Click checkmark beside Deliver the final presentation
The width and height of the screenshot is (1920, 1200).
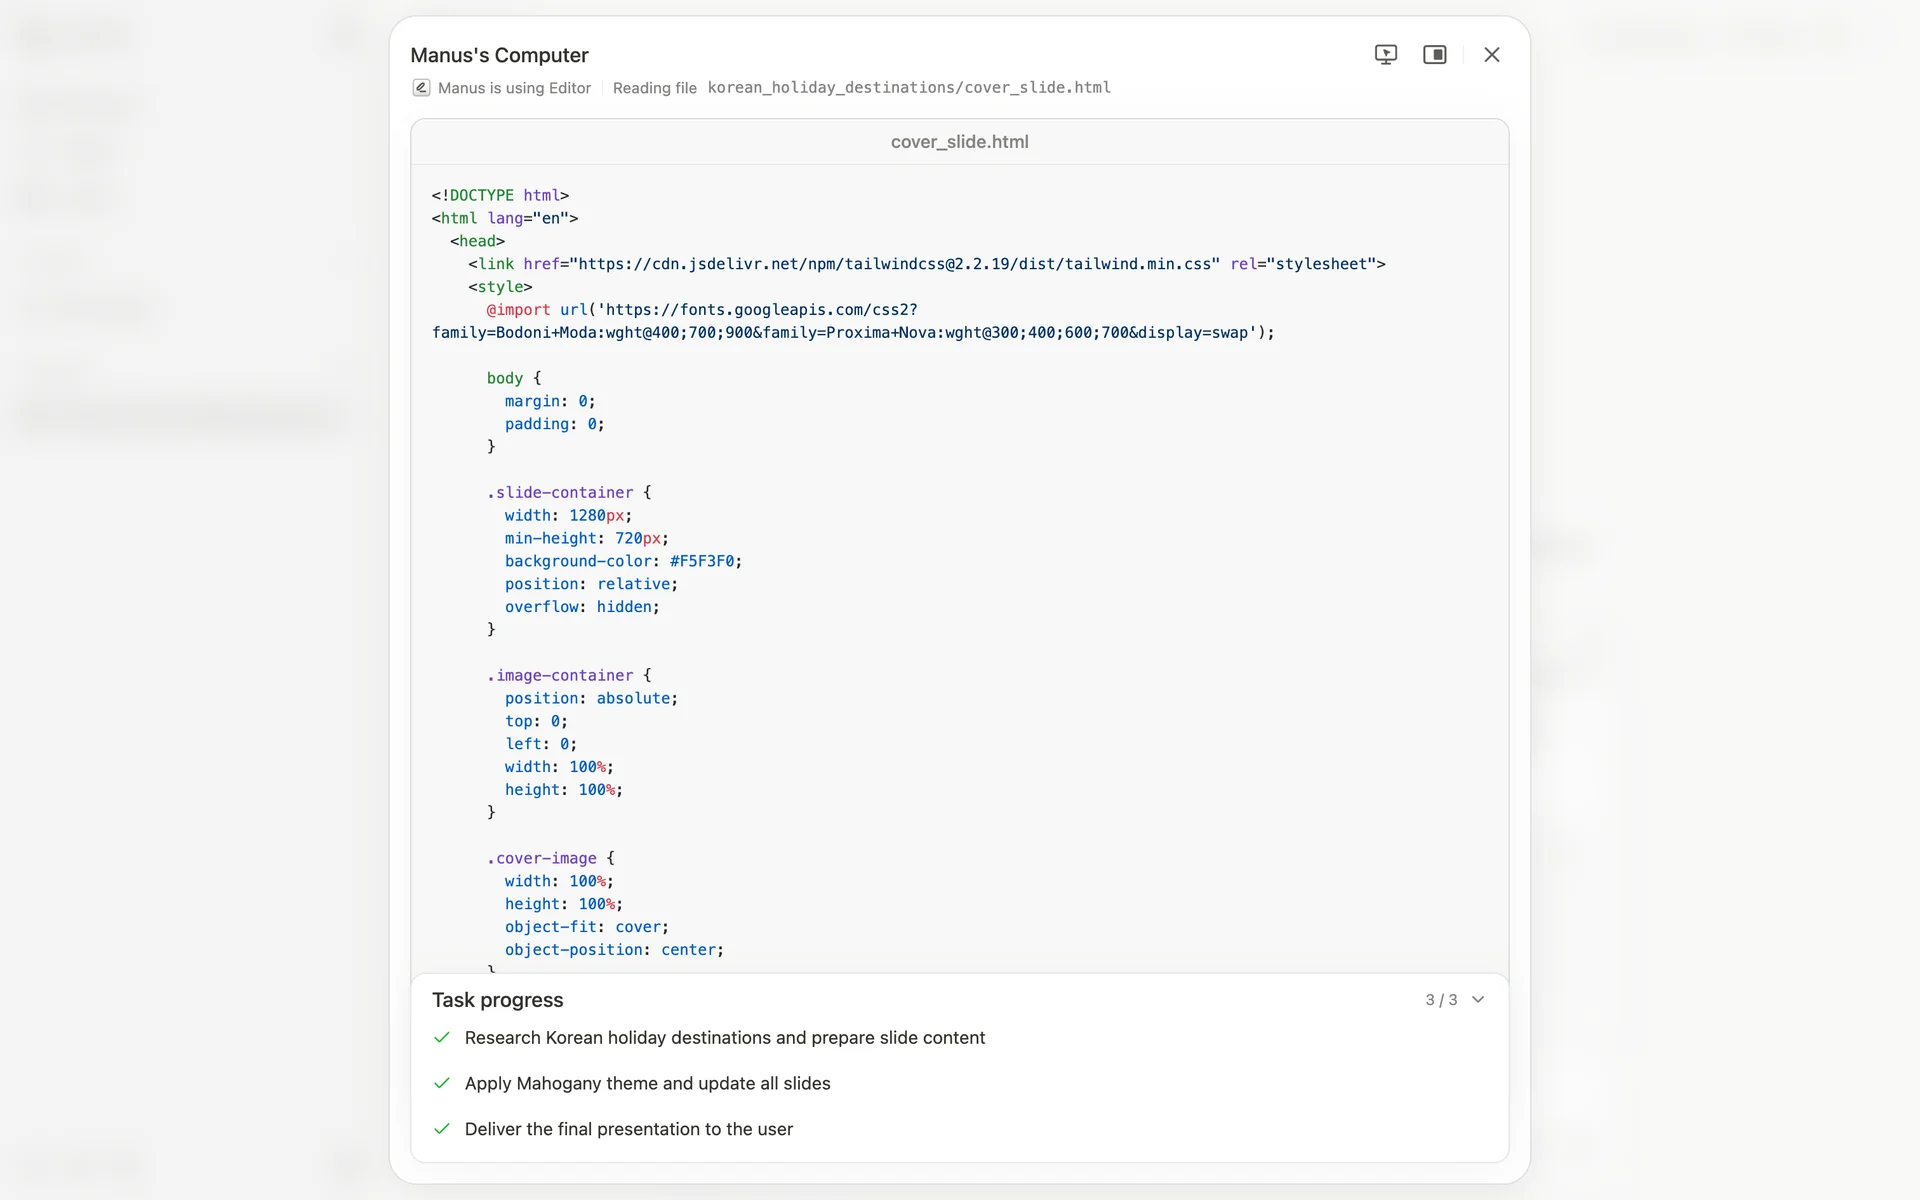(442, 1129)
